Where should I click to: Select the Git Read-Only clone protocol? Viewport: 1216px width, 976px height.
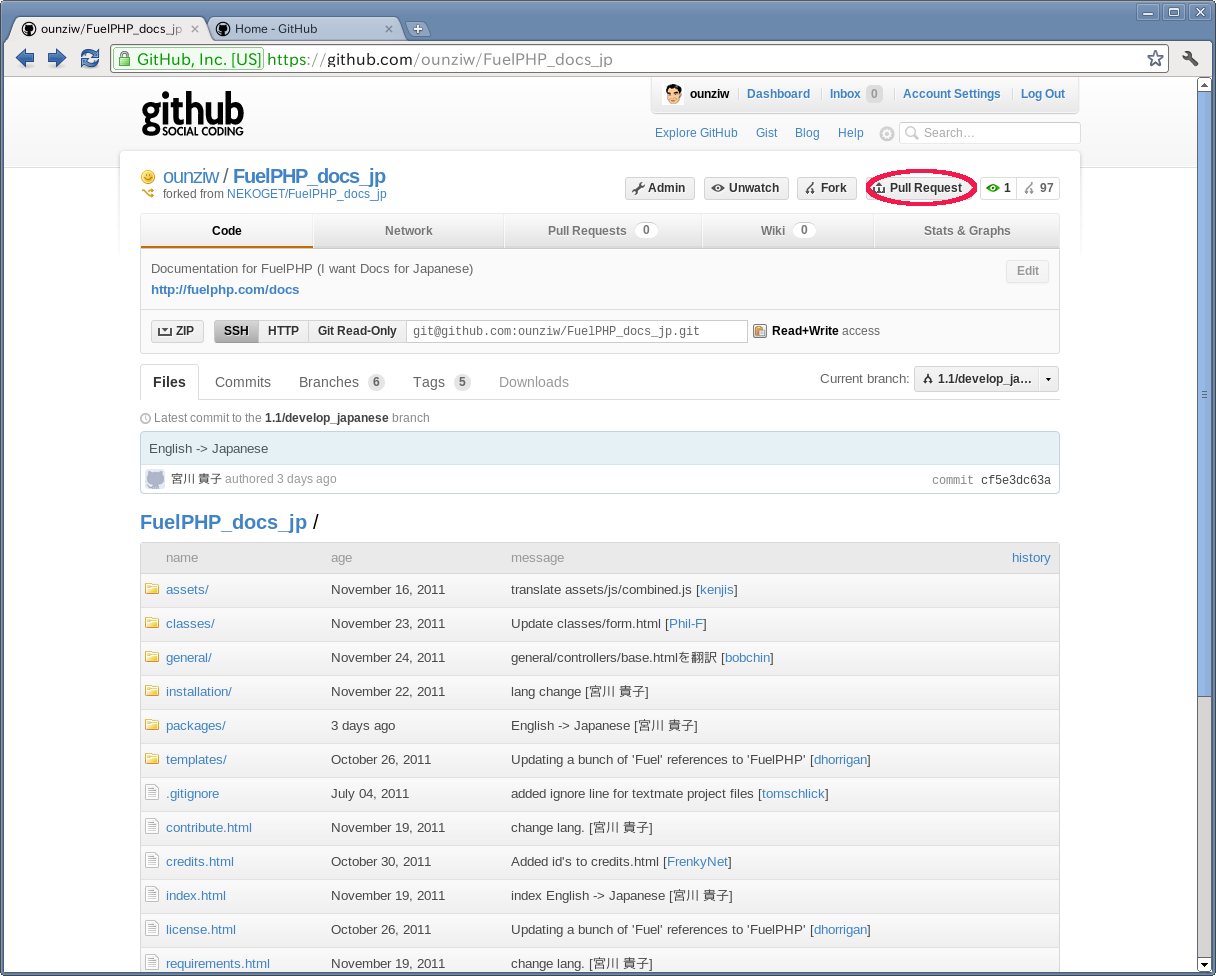tap(357, 331)
